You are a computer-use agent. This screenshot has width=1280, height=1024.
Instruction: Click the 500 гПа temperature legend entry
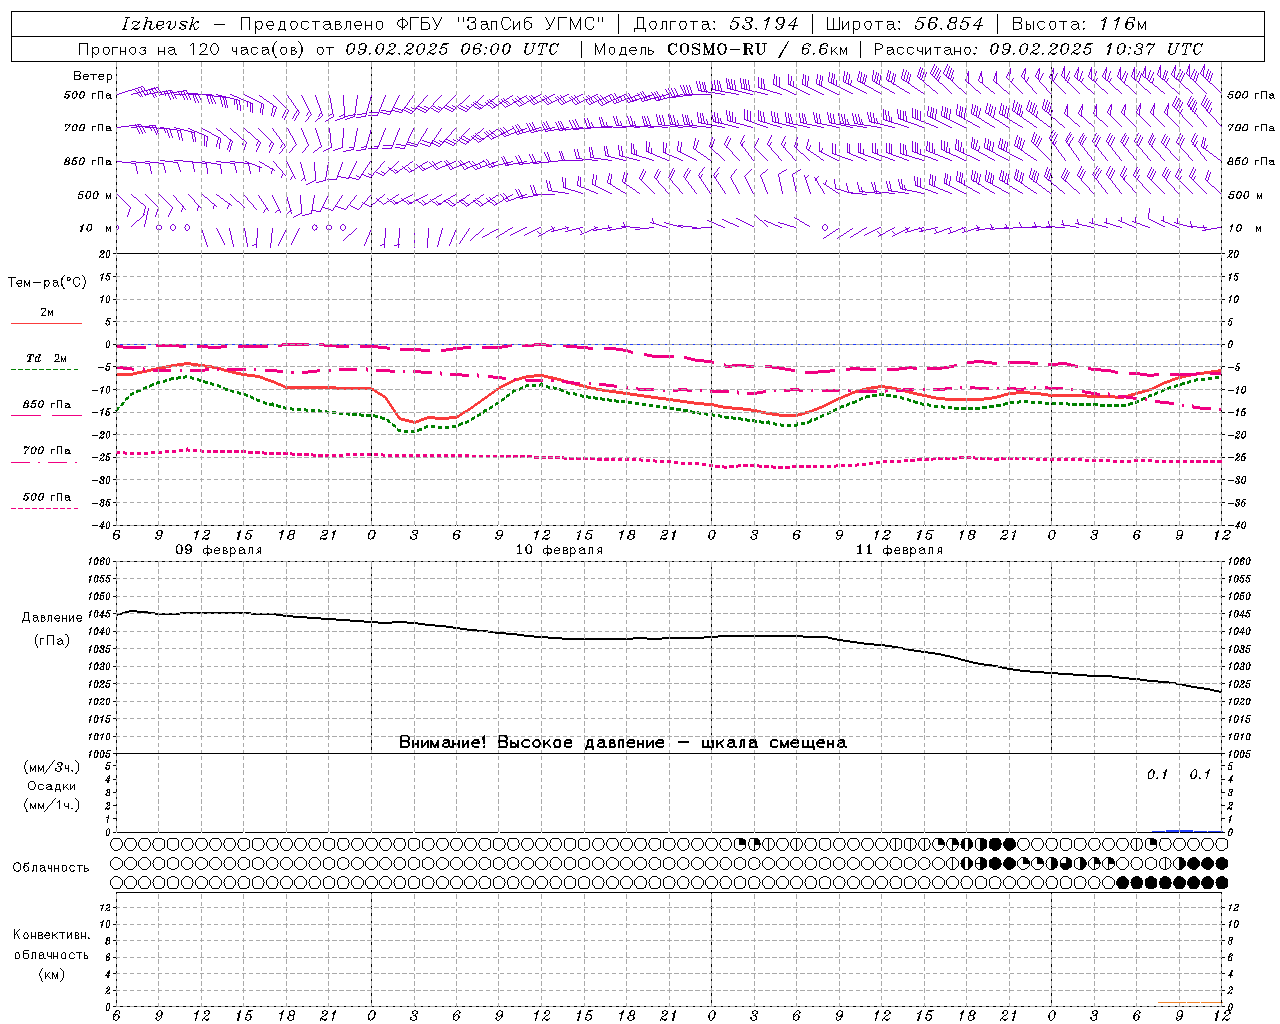[47, 496]
